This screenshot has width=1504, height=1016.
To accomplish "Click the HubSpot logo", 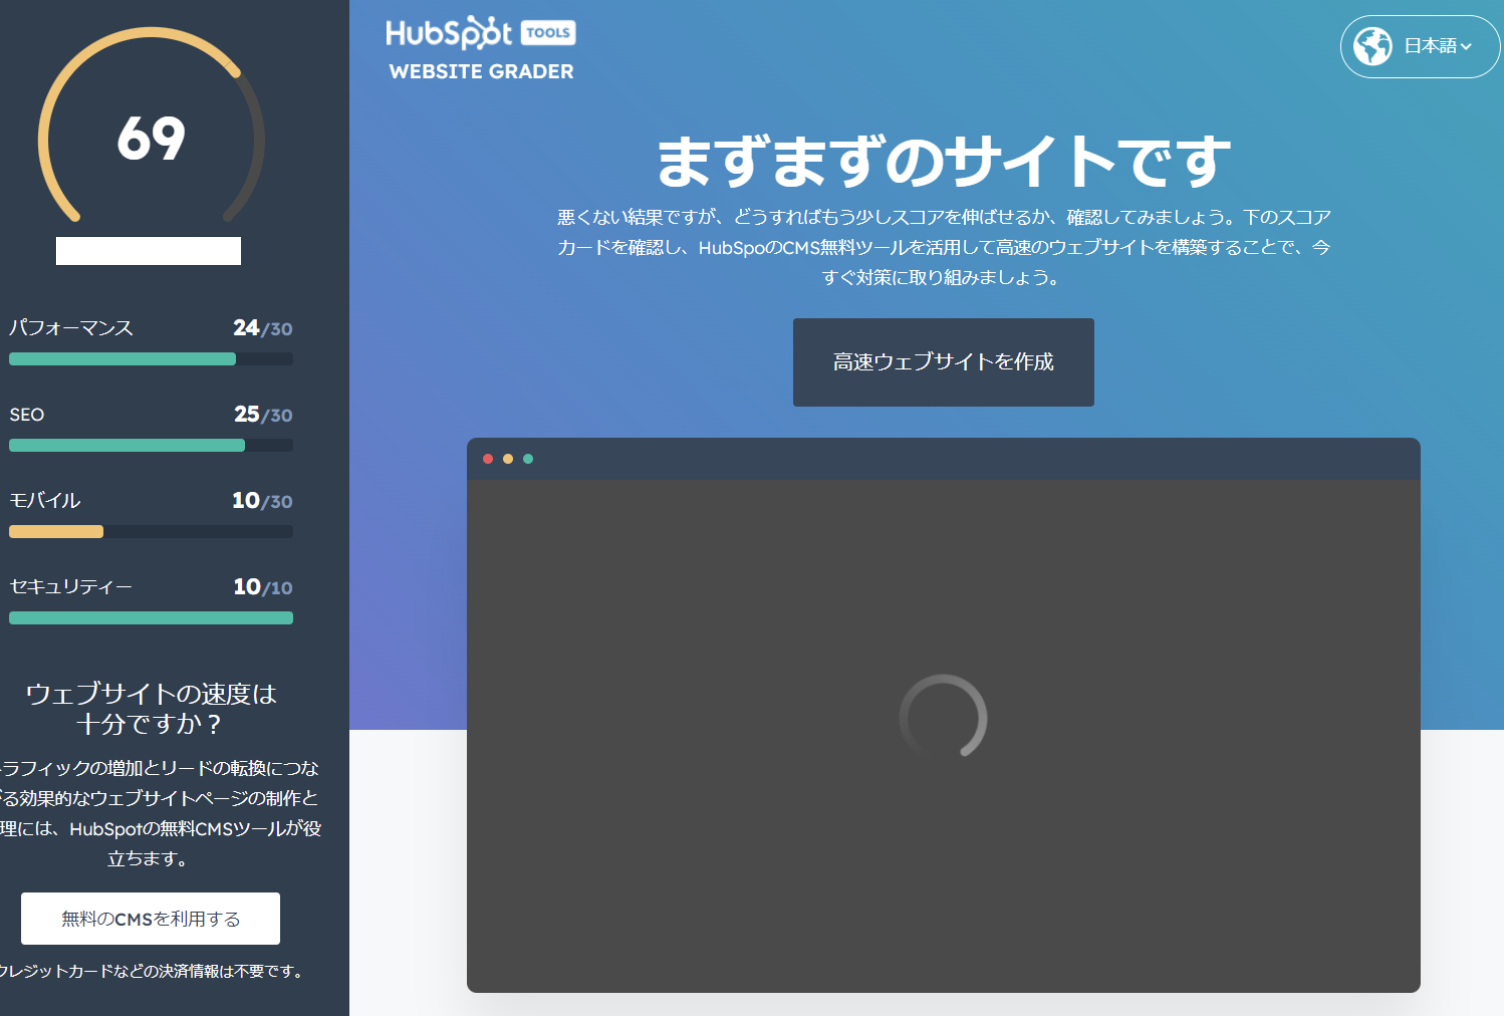I will 449,34.
